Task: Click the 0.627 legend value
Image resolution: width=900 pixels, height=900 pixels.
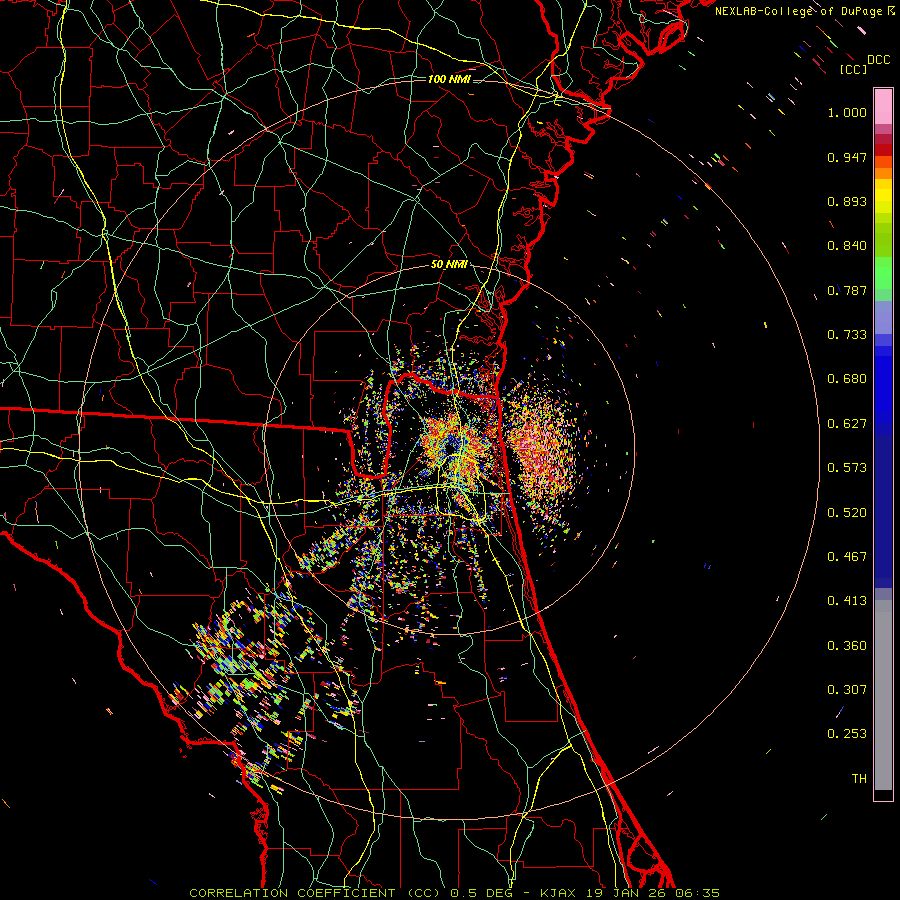Action: click(847, 424)
